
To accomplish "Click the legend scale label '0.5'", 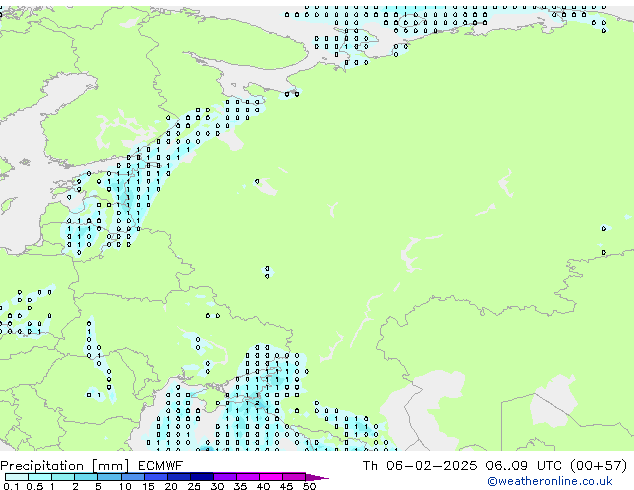I will pyautogui.click(x=35, y=486).
